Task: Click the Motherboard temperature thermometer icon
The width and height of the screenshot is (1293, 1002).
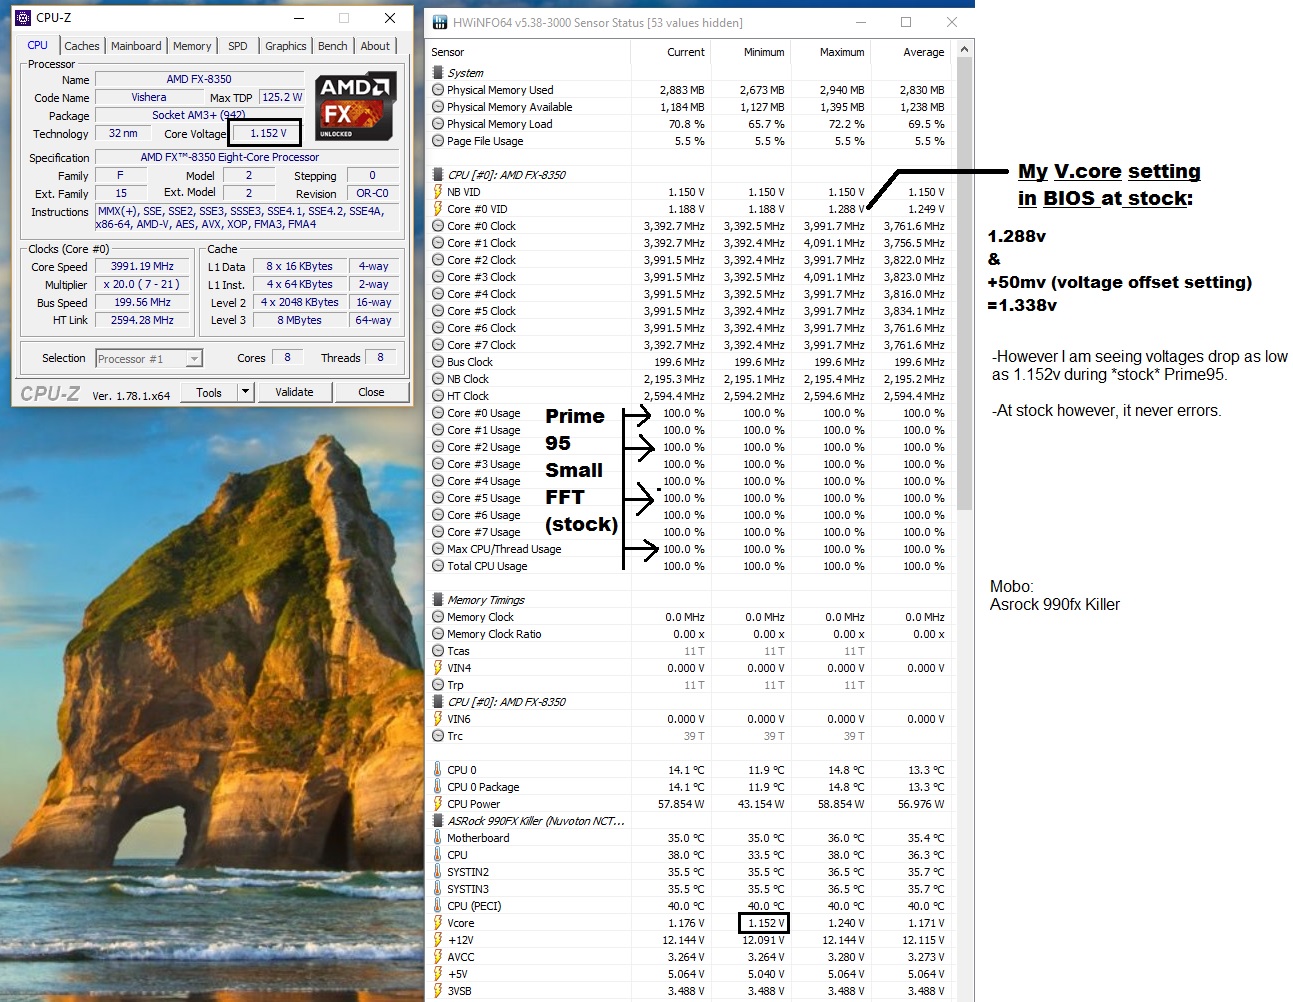Action: coord(438,838)
